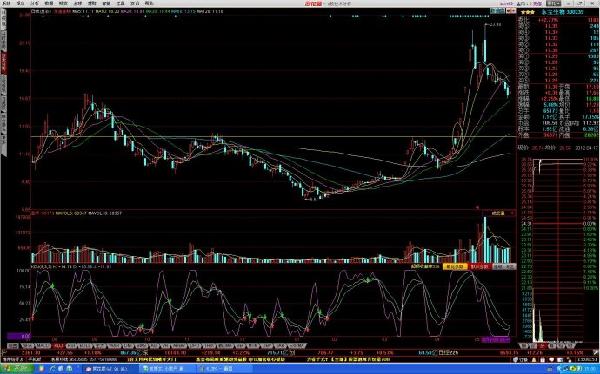Expand the volume panel indicator dropdown arrow
The height and width of the screenshot is (374, 600).
click(x=511, y=213)
